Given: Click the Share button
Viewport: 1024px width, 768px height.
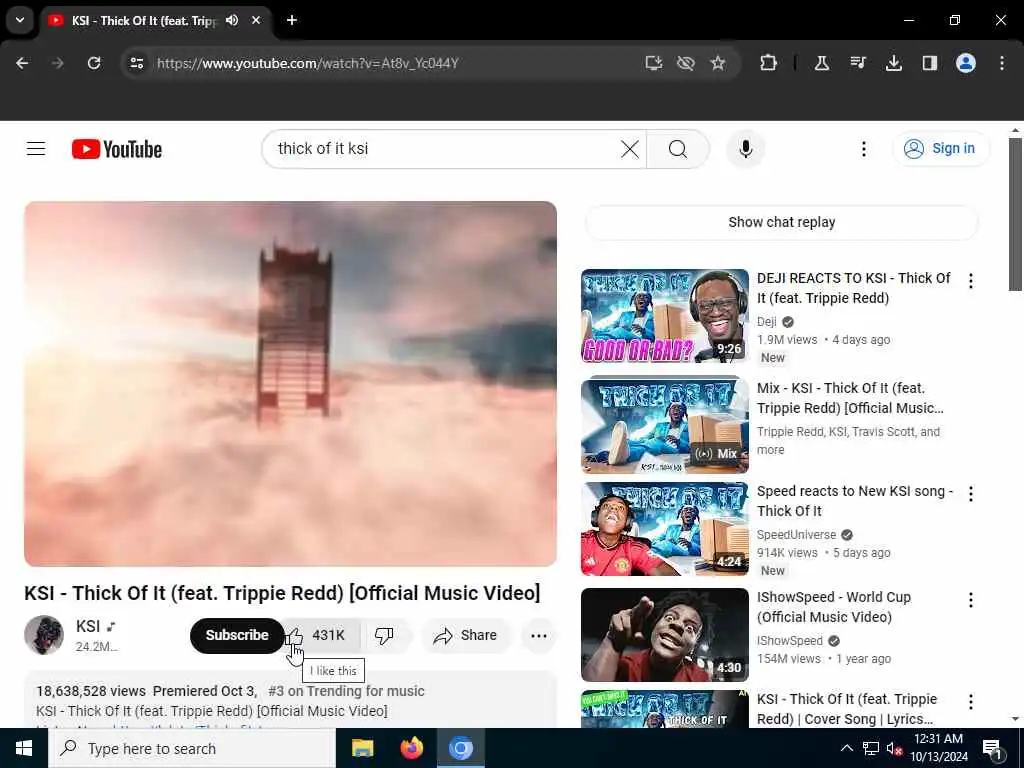Looking at the screenshot, I should (x=466, y=635).
